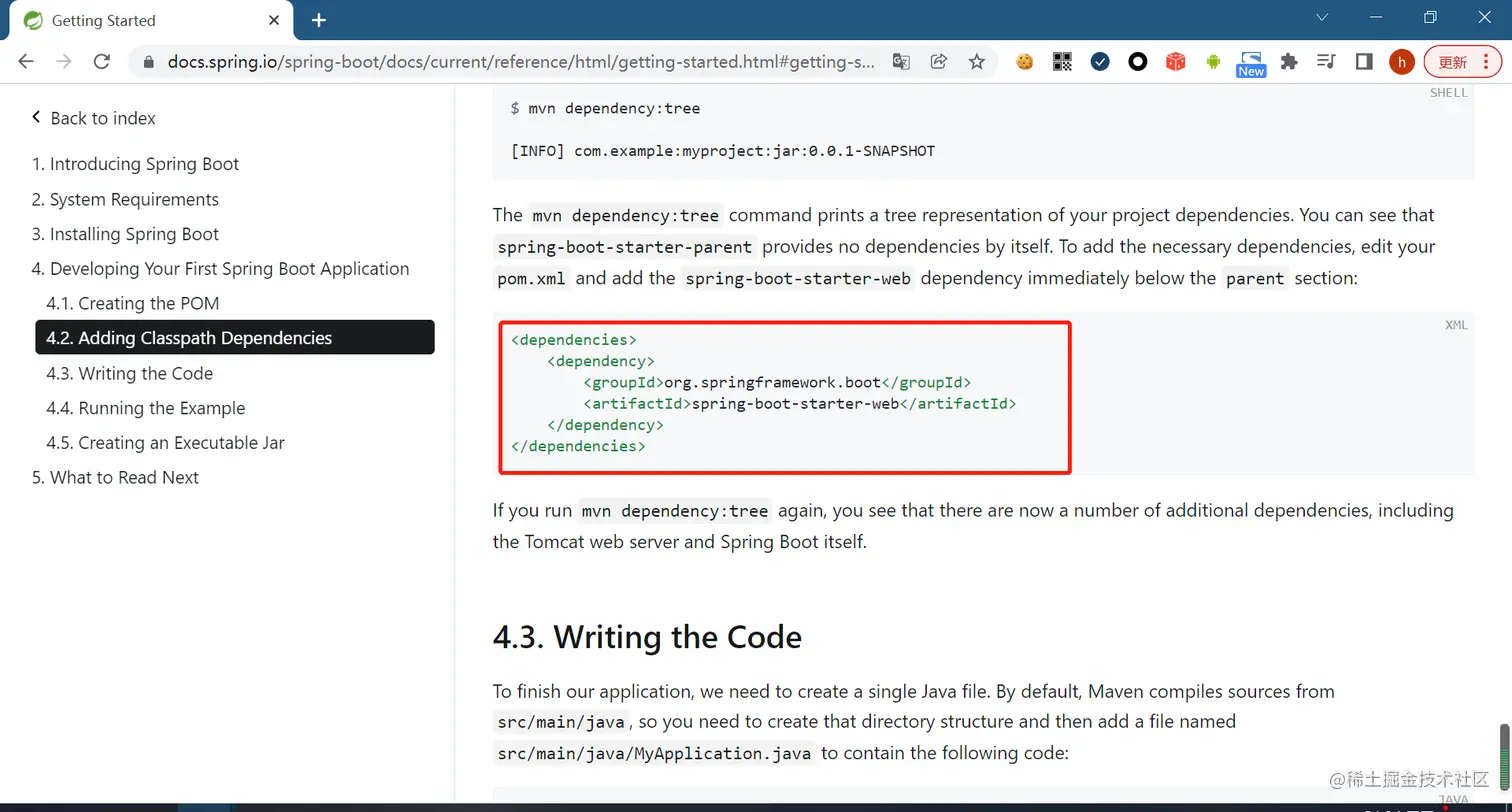This screenshot has width=1512, height=812.
Task: Open section 5. What to Read Next
Action: click(115, 478)
